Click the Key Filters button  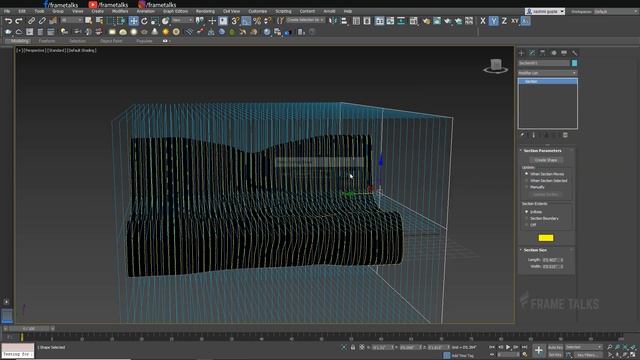tap(588, 355)
